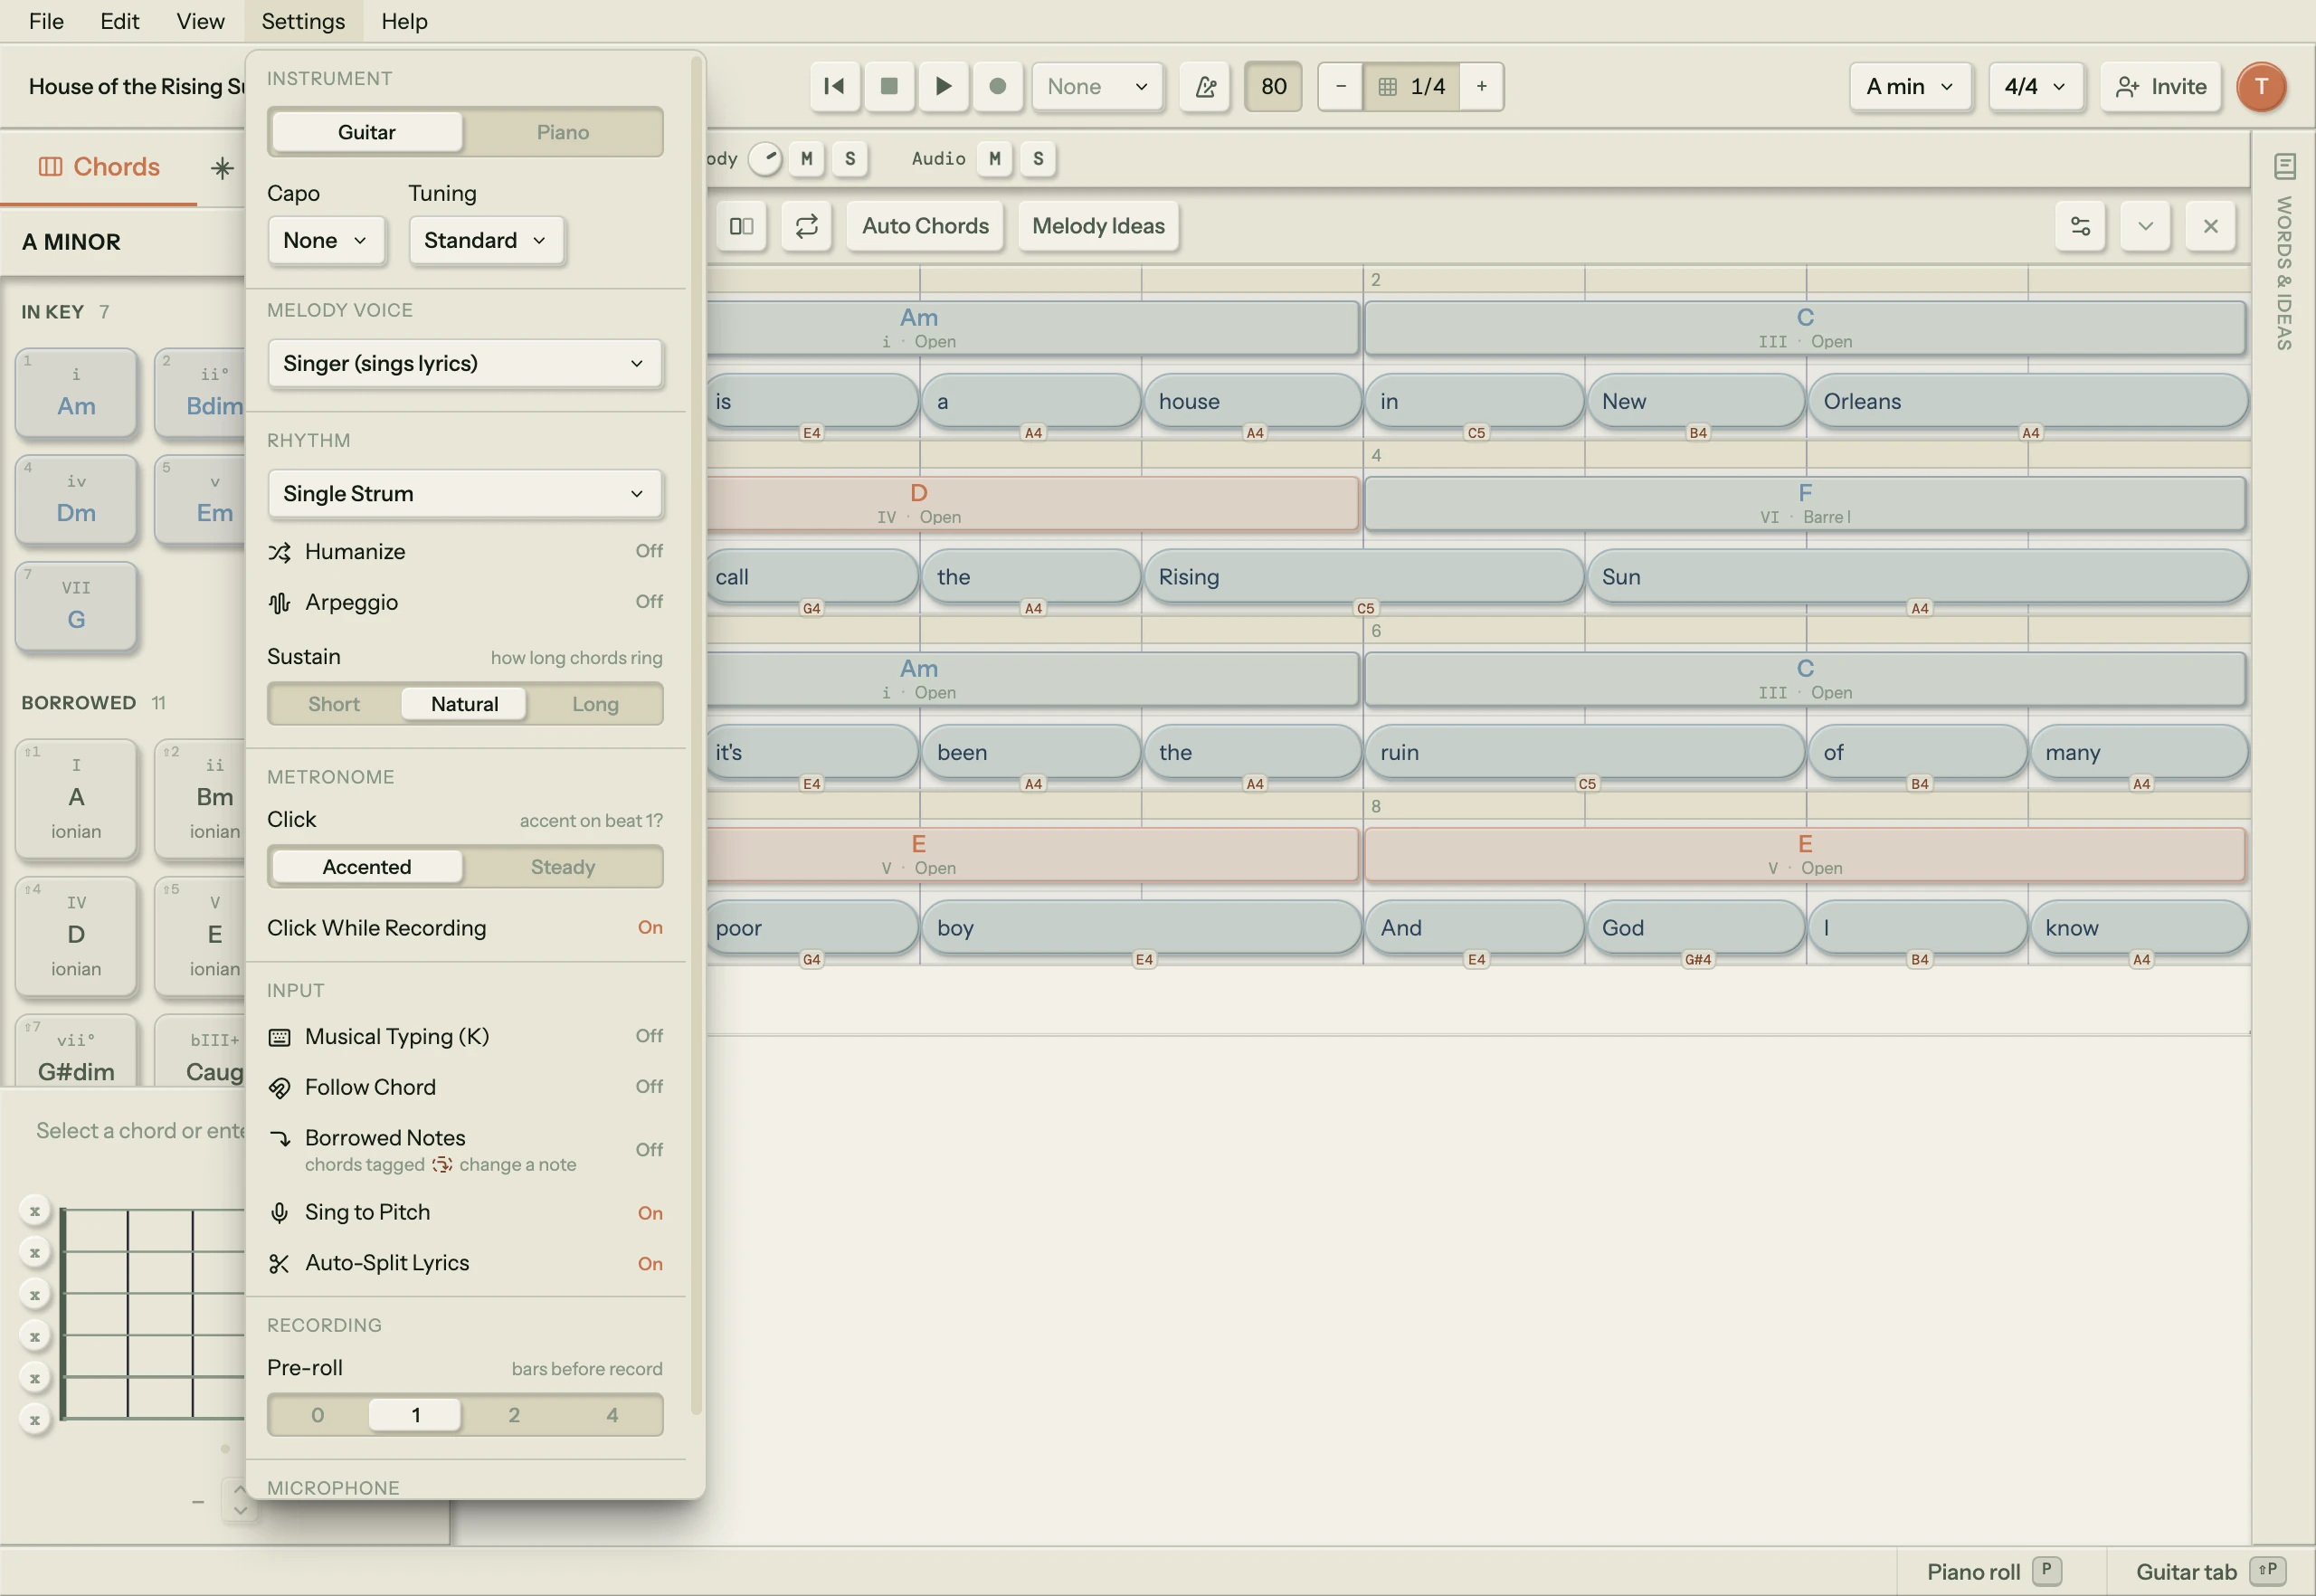Open the 4/4 time signature dropdown
This screenshot has height=1596, width=2316.
tap(2035, 86)
